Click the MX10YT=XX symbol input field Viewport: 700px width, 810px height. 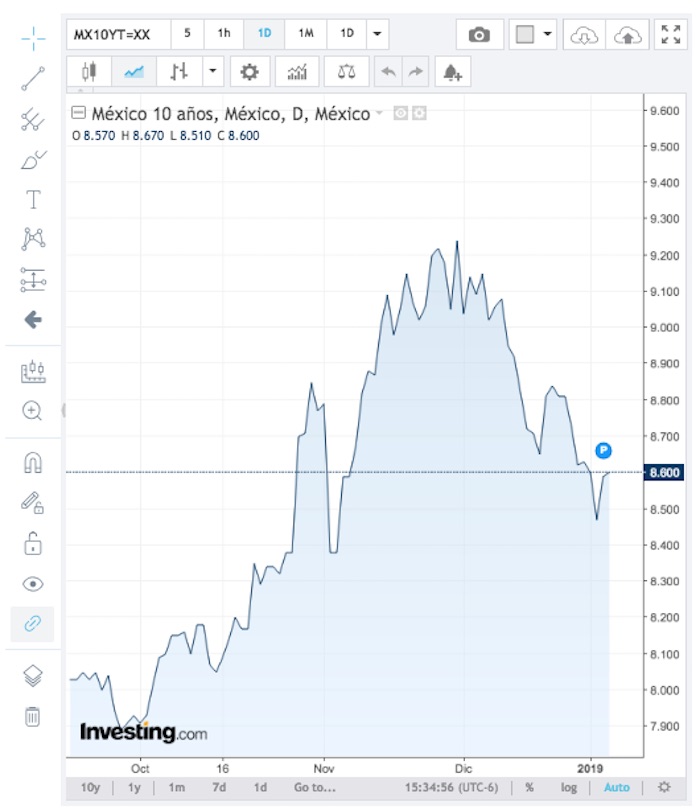coord(117,34)
